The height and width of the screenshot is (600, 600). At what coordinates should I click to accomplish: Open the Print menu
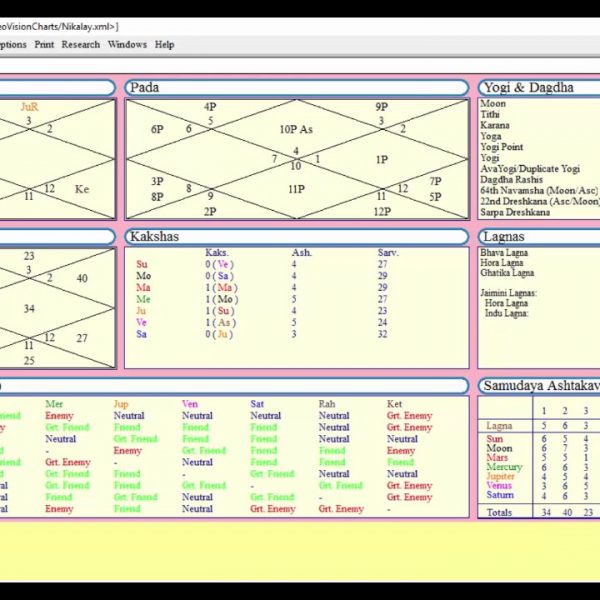(x=44, y=45)
